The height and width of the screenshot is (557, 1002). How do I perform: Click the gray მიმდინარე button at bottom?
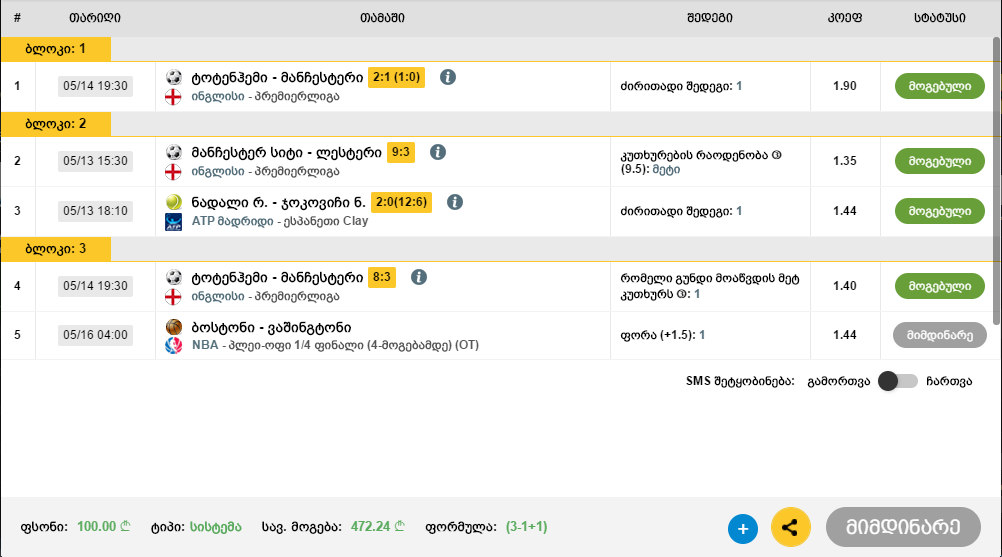click(x=903, y=527)
